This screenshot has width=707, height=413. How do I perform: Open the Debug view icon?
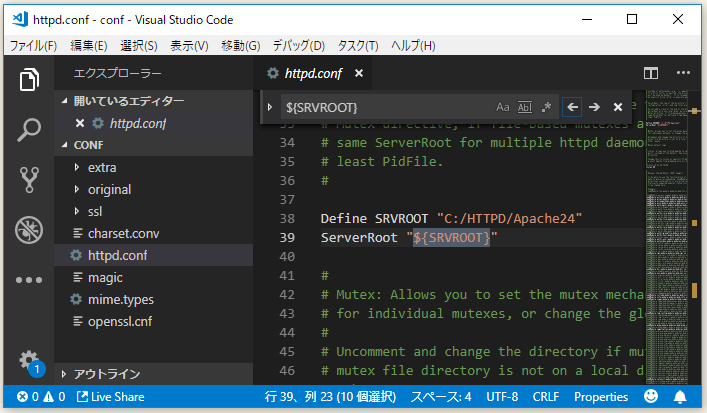(x=29, y=230)
